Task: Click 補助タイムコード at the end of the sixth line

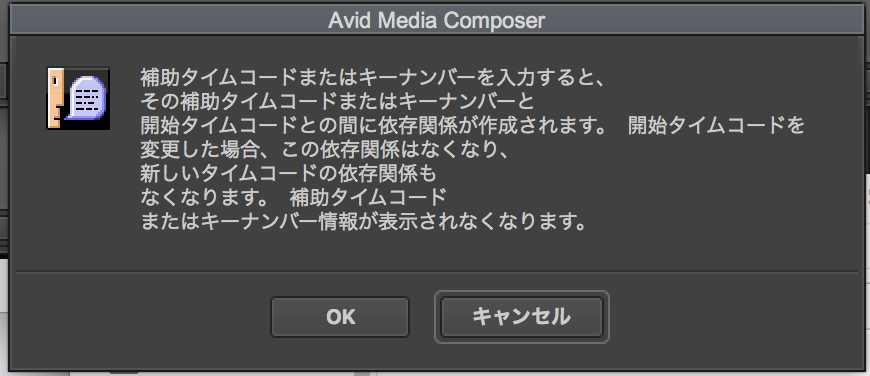Action: pyautogui.click(x=368, y=198)
